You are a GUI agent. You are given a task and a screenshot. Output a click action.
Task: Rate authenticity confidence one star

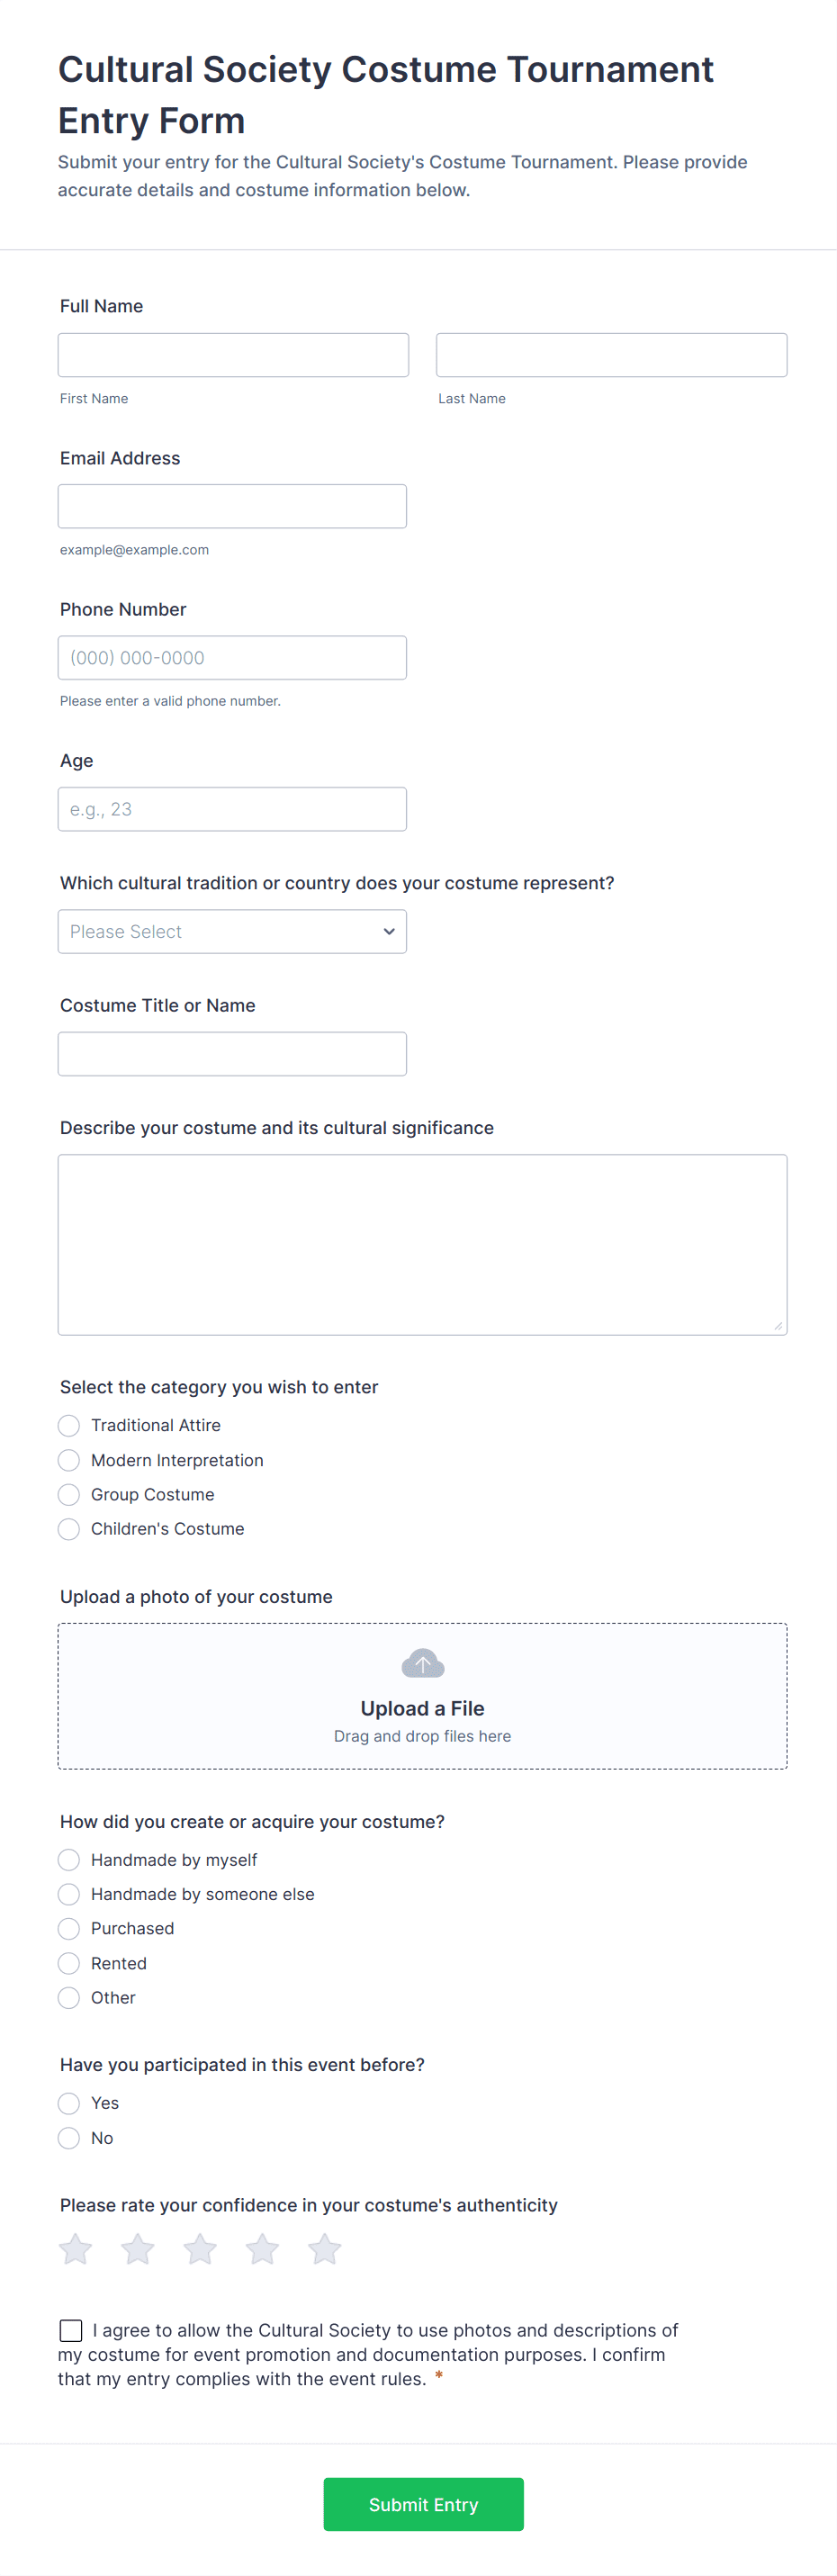click(76, 2249)
